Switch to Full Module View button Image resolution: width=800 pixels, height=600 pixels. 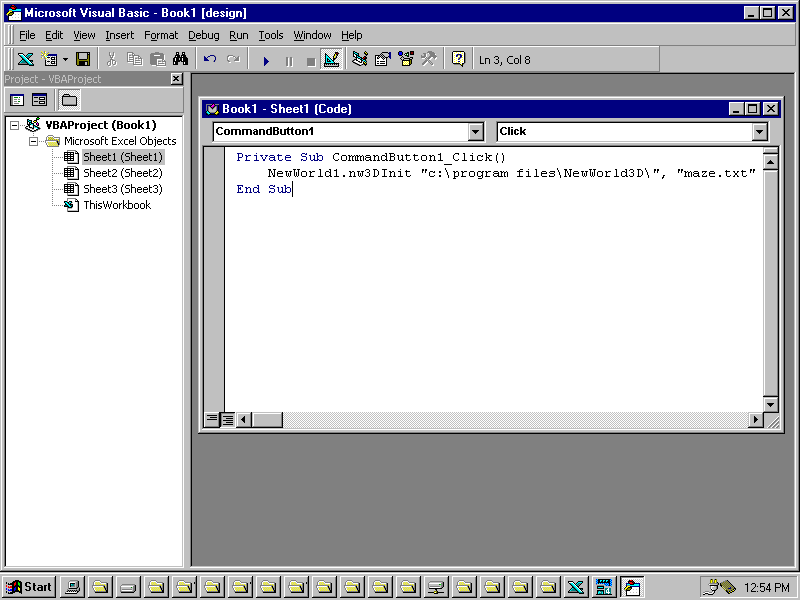(228, 420)
